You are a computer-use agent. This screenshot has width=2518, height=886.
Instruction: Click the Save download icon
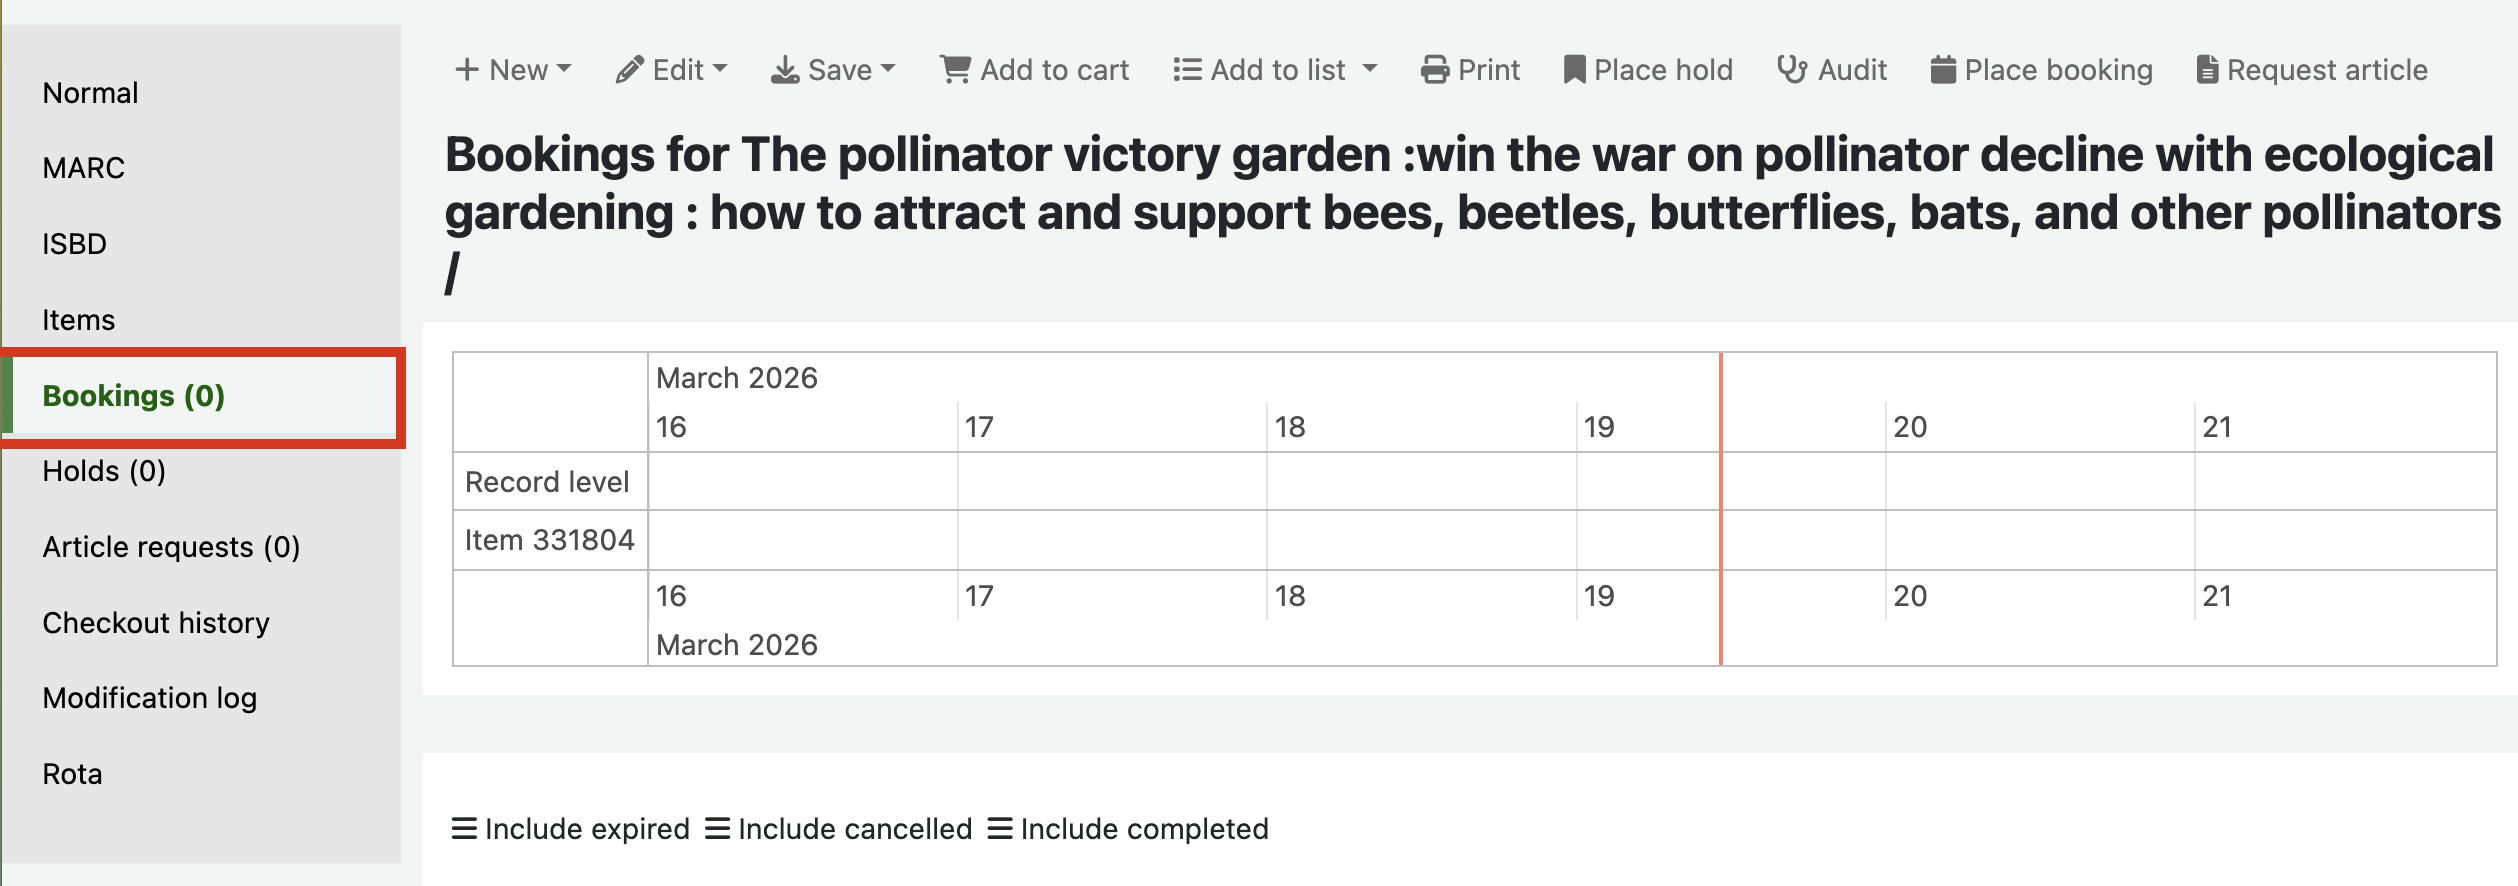click(x=785, y=70)
